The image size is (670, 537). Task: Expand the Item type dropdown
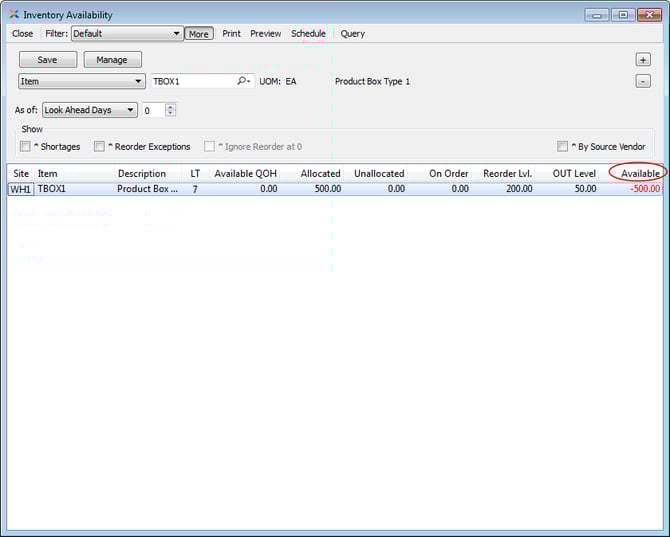coord(82,81)
